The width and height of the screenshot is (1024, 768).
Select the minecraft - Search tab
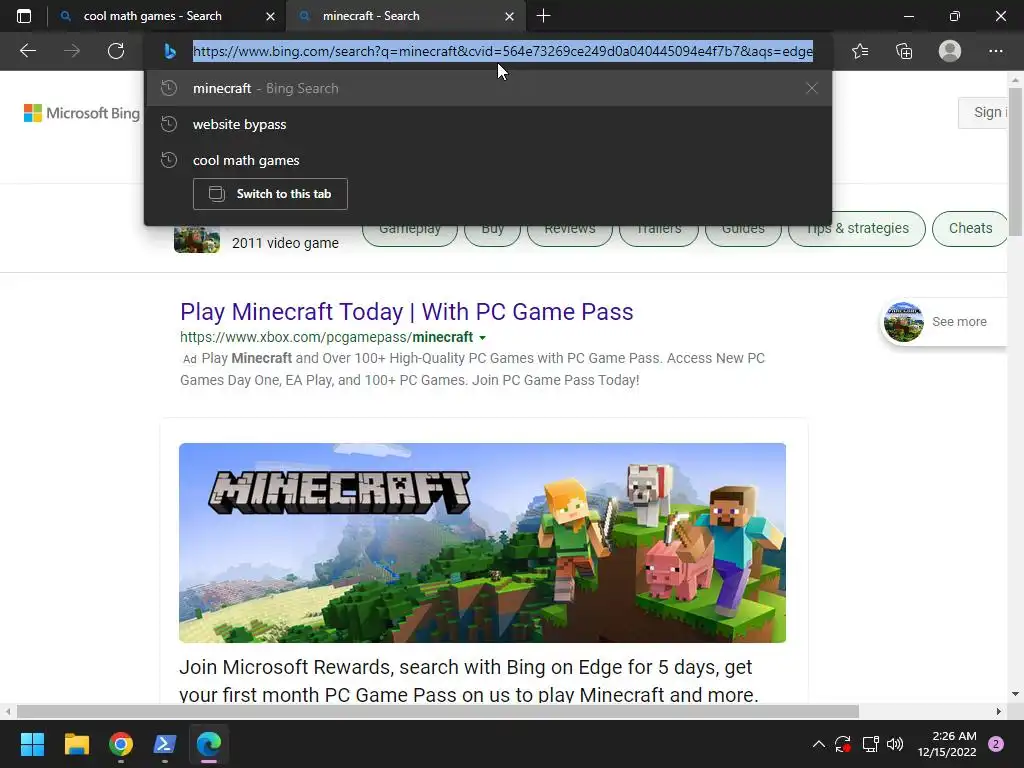point(405,16)
